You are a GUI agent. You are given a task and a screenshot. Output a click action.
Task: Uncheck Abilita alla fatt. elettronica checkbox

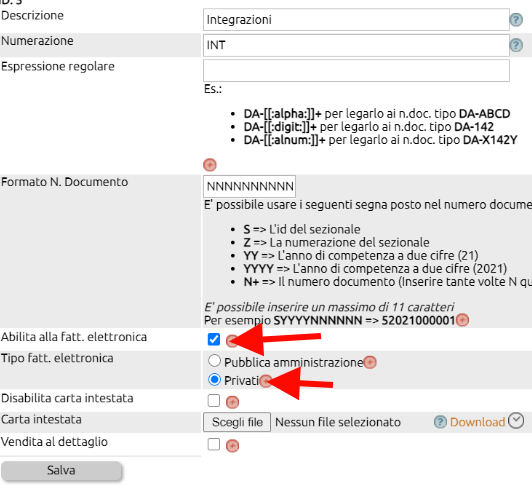[214, 339]
